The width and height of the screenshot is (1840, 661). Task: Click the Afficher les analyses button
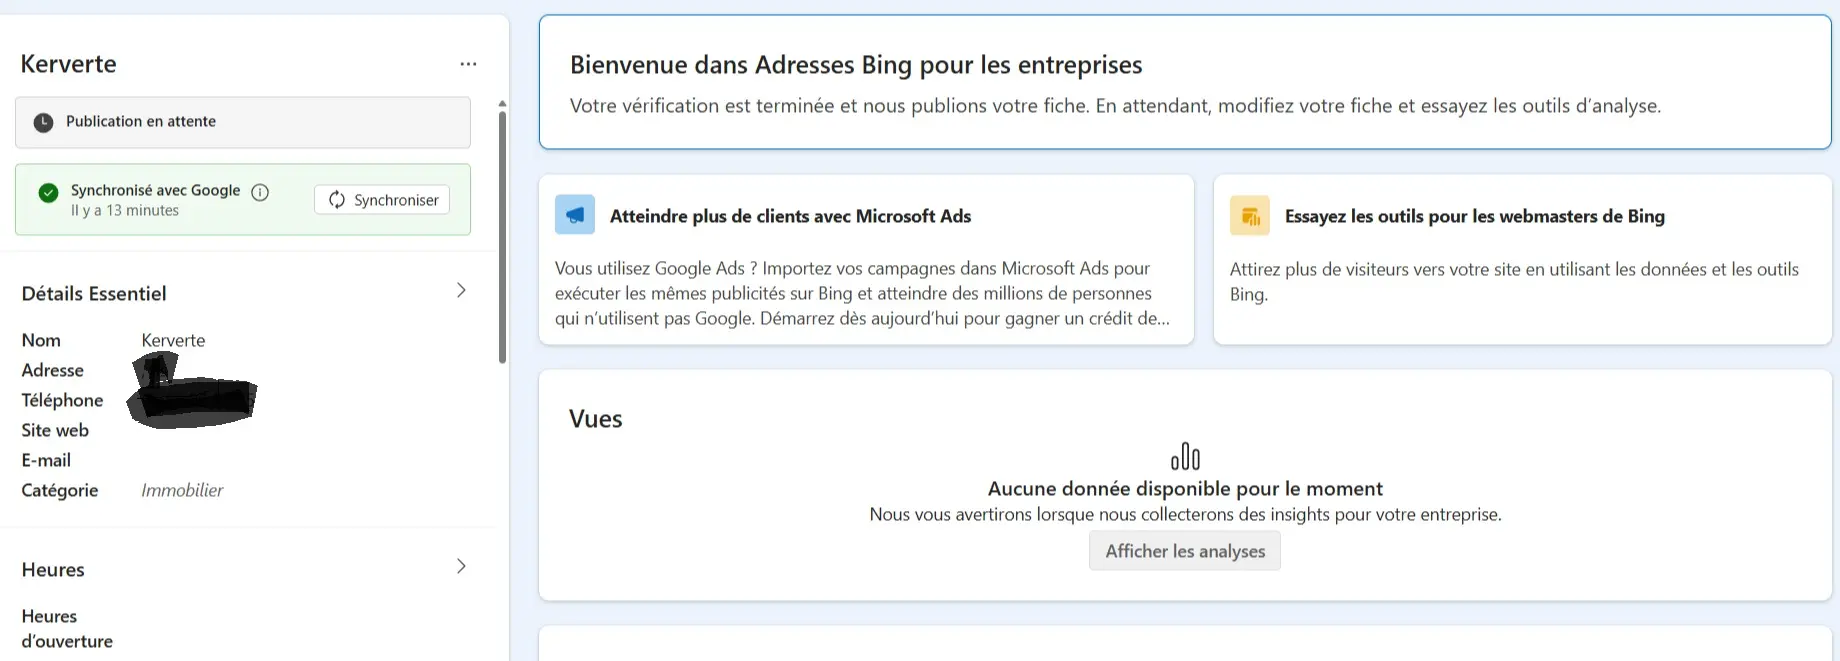1184,551
